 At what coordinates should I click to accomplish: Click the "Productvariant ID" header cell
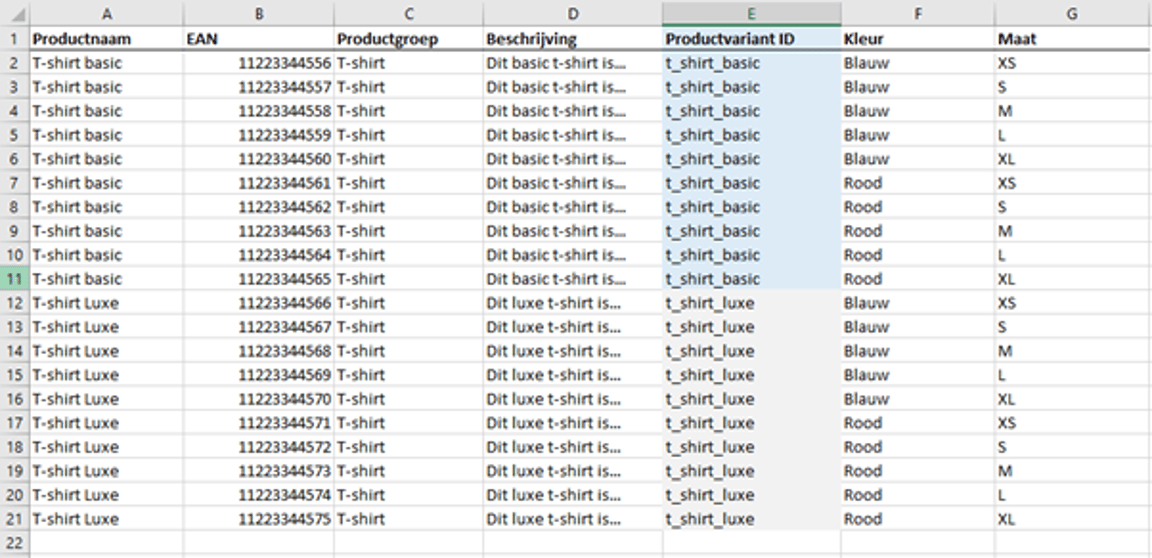[x=751, y=39]
